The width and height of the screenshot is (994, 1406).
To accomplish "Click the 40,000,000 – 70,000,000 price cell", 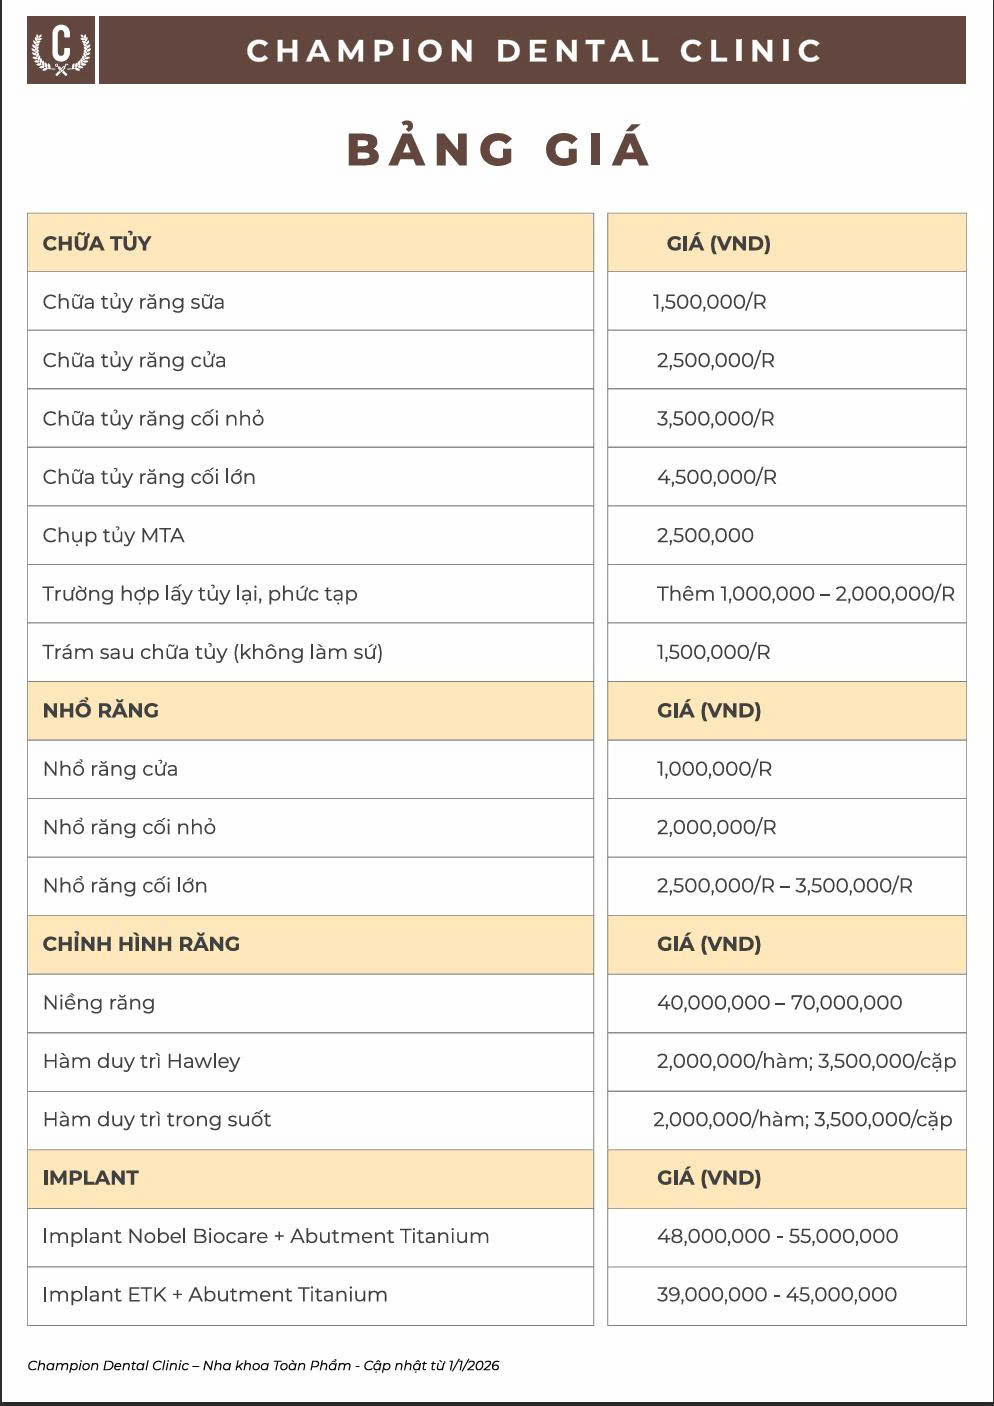I will tap(779, 1003).
